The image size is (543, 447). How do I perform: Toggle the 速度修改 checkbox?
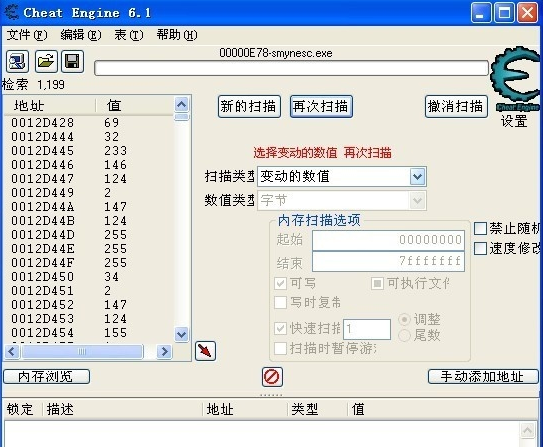[x=481, y=248]
